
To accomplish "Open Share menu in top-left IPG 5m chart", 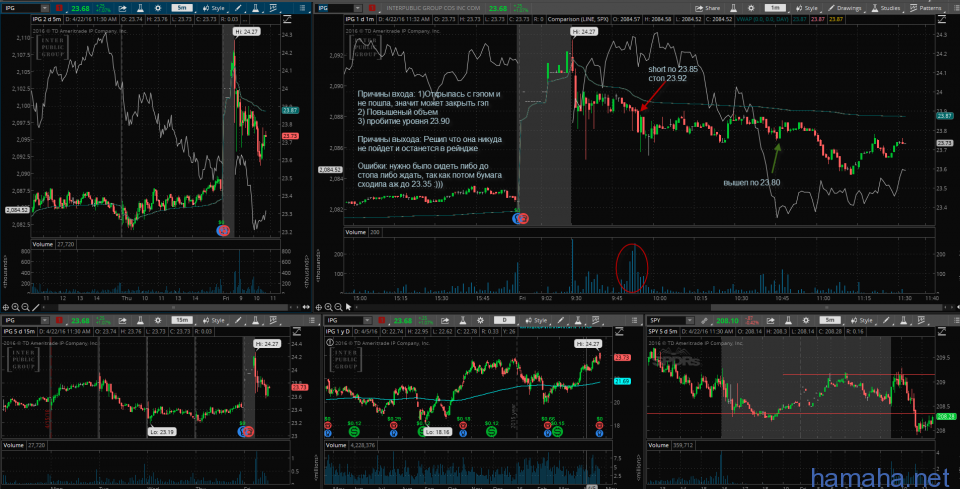I will click(x=122, y=9).
